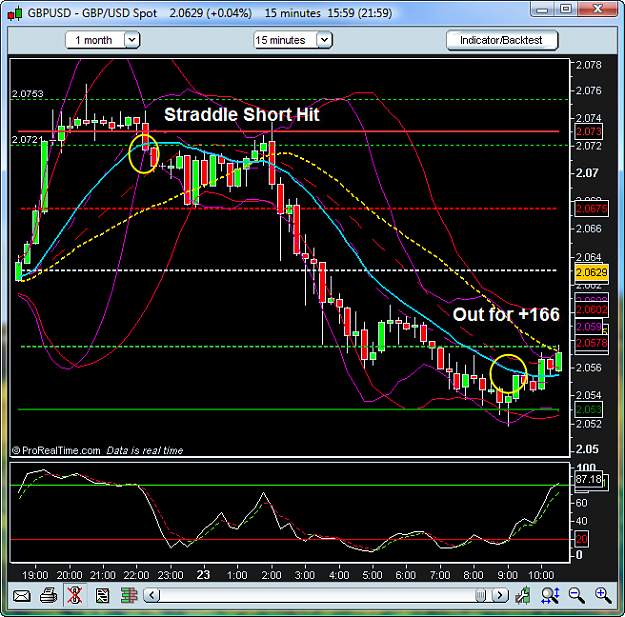Click the 2.0675 price label

point(592,209)
